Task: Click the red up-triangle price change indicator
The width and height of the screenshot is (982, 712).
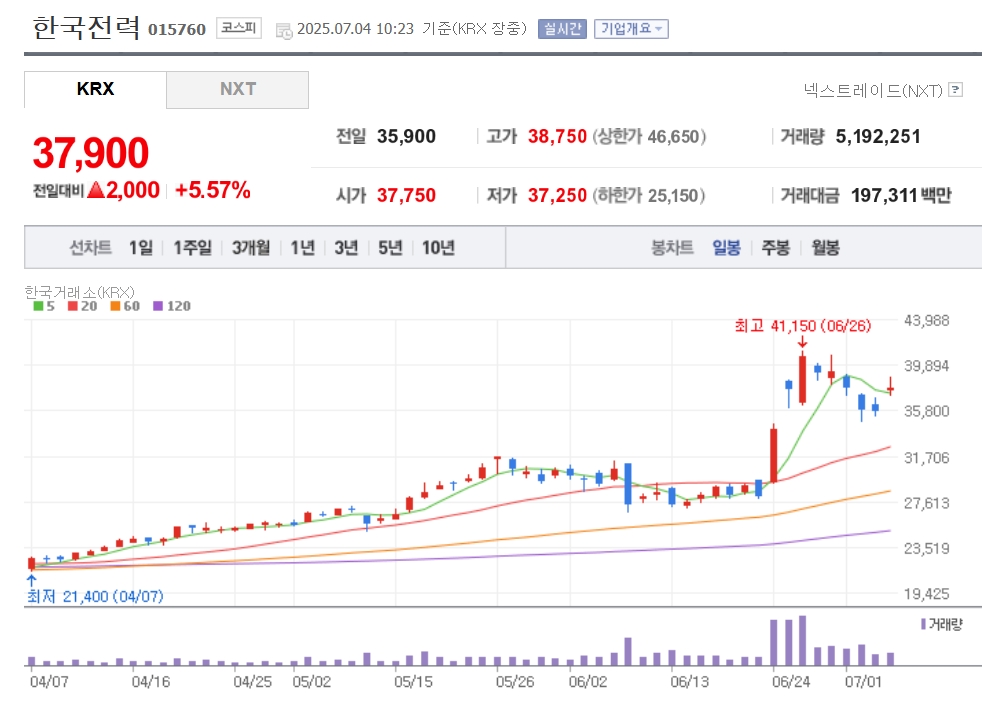Action: (x=96, y=190)
